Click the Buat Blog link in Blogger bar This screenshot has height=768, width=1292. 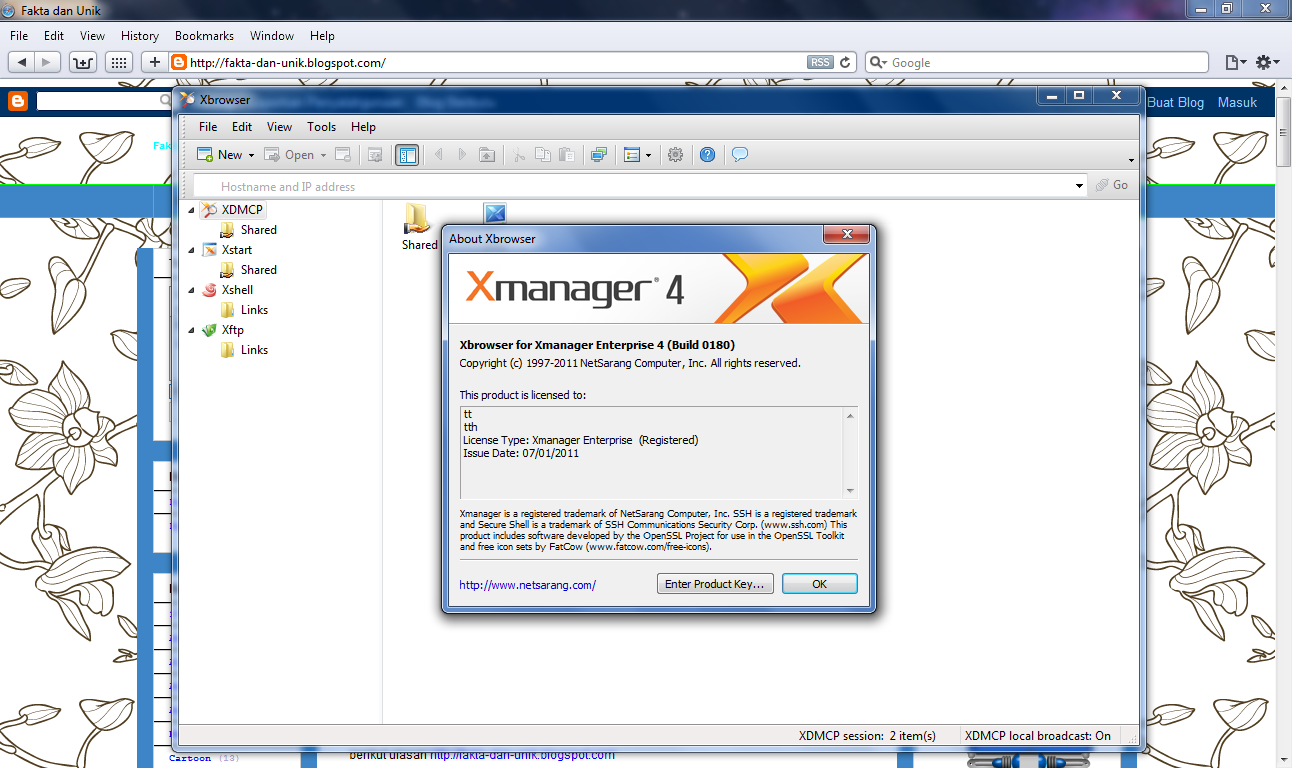1176,103
